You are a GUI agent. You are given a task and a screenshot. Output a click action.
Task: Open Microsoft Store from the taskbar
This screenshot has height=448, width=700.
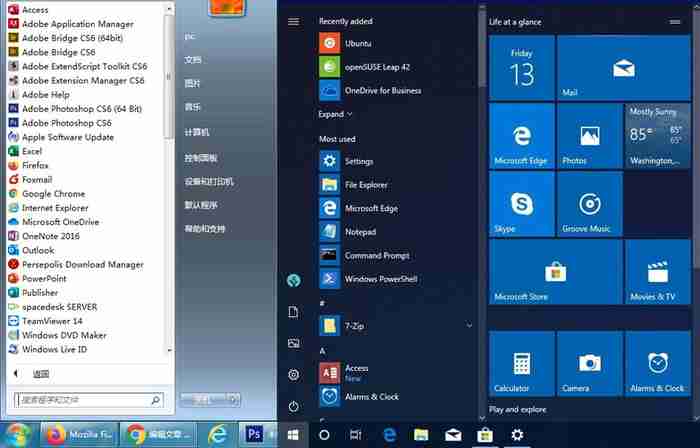pyautogui.click(x=485, y=435)
